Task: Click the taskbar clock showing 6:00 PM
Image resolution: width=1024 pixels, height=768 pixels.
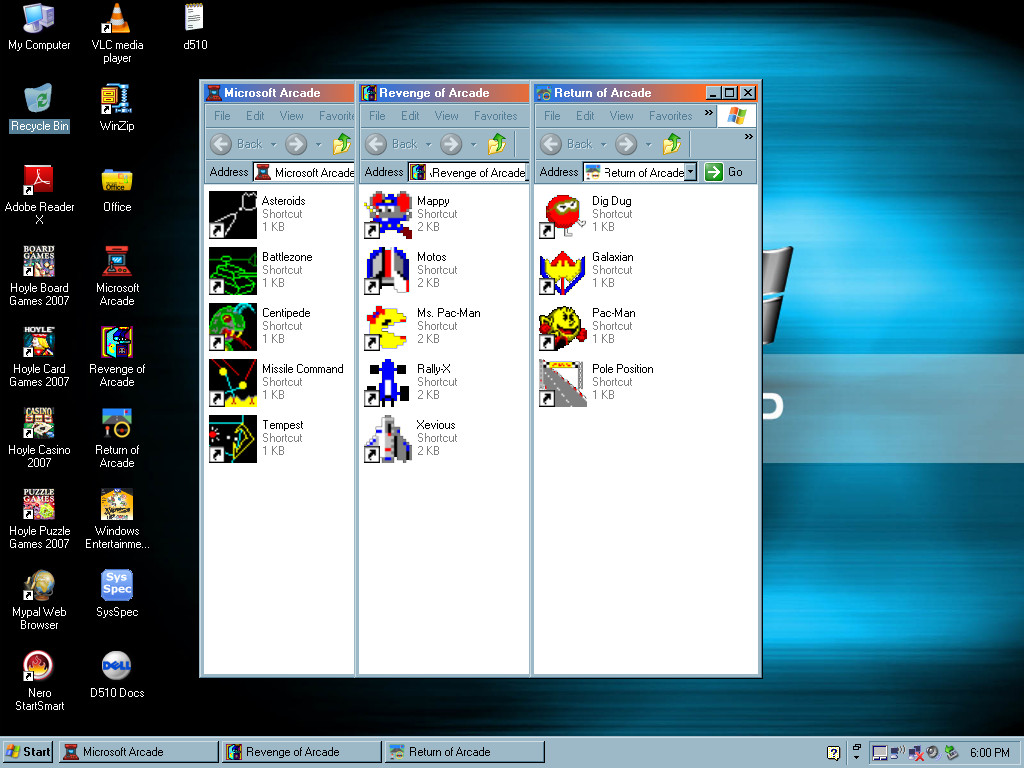Action: pyautogui.click(x=989, y=752)
